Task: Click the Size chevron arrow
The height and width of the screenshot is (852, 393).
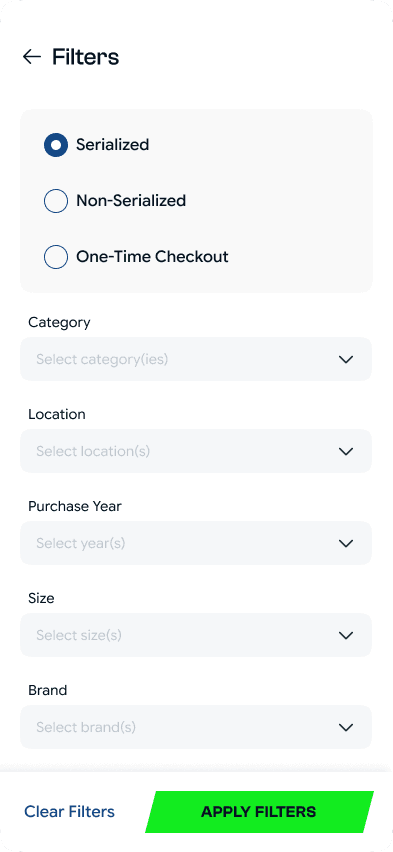Action: click(x=346, y=635)
